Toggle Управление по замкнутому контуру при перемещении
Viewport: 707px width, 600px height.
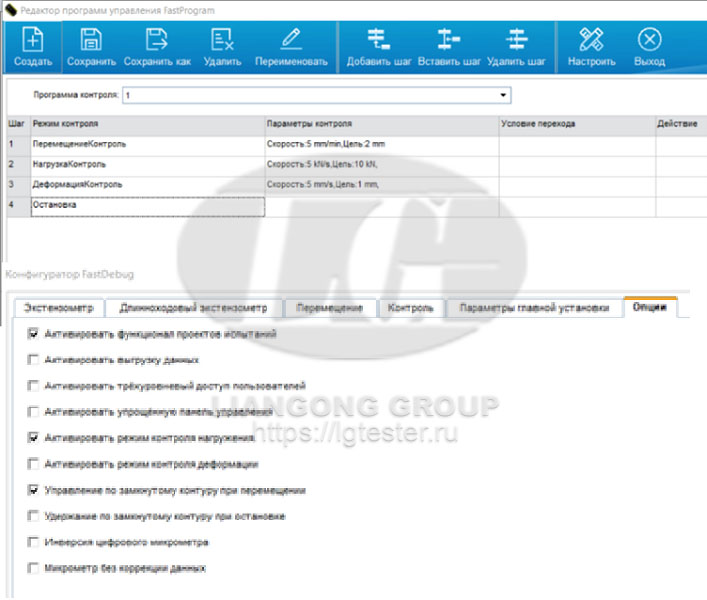click(x=35, y=490)
